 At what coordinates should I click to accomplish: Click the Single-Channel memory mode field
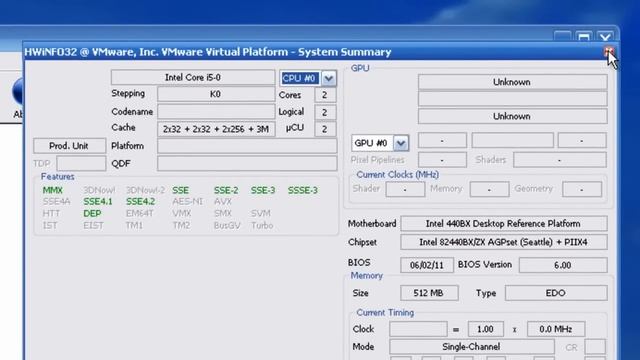pyautogui.click(x=471, y=347)
